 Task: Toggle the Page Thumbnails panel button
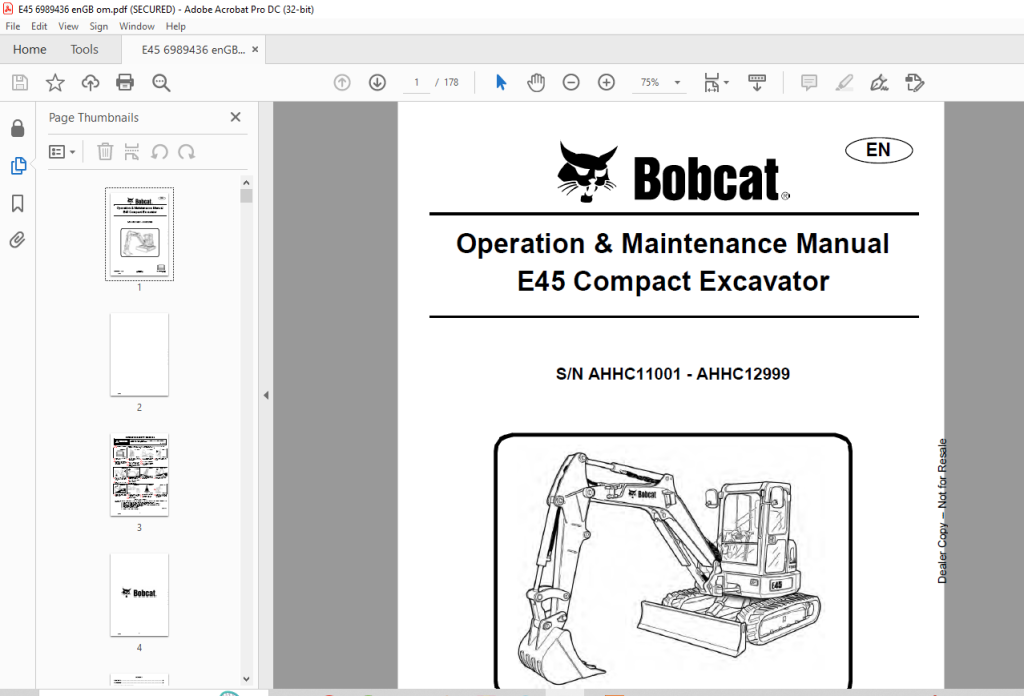click(x=18, y=166)
